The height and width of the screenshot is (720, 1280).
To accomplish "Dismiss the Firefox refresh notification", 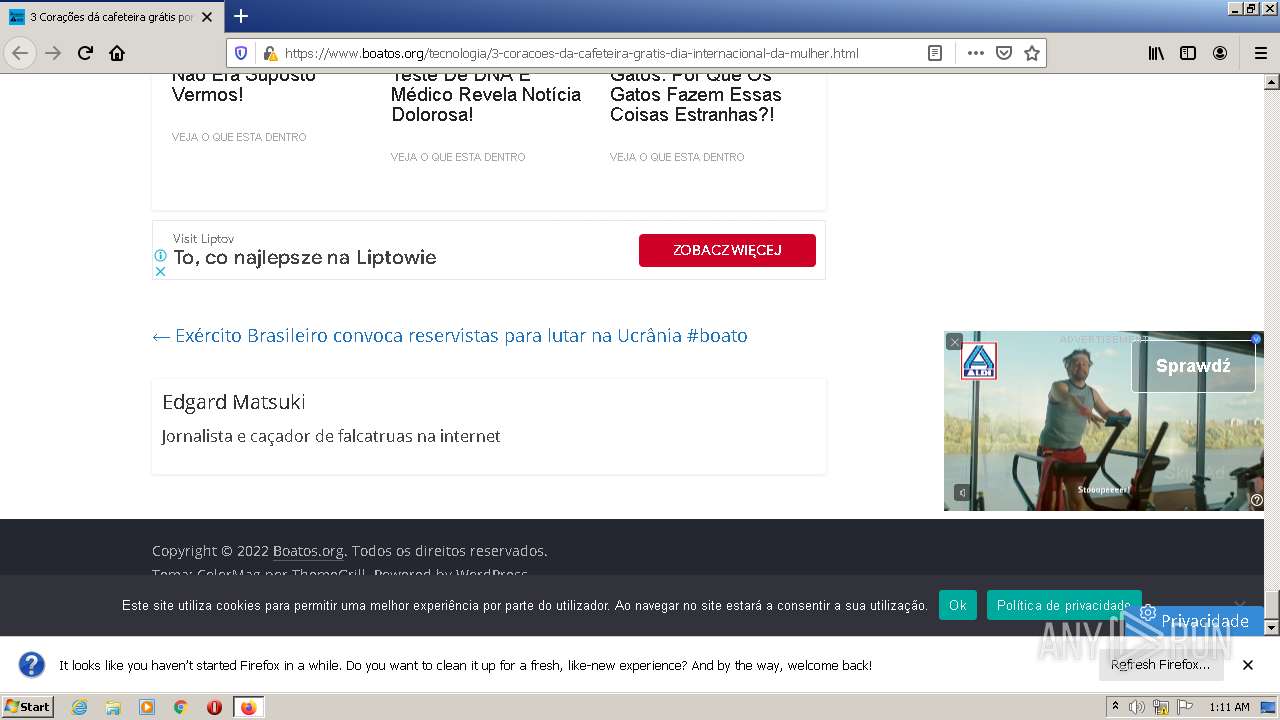I will pyautogui.click(x=1248, y=665).
